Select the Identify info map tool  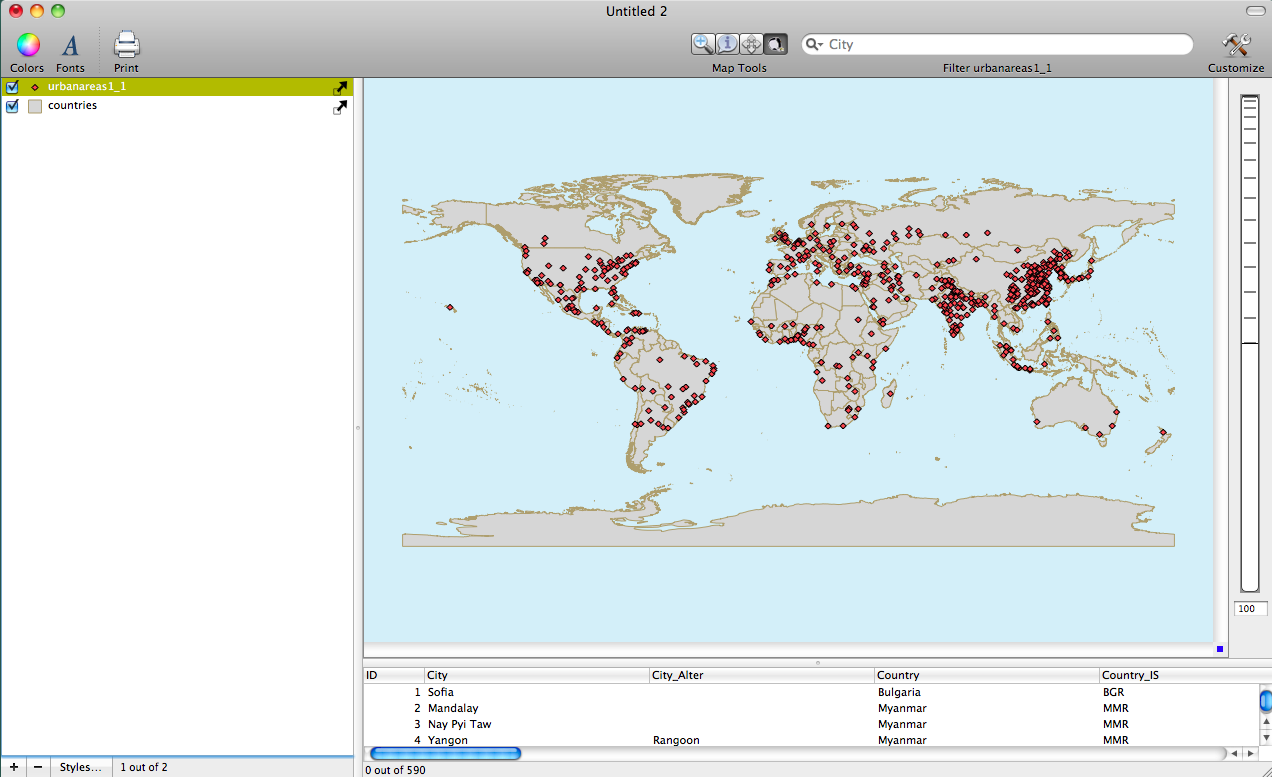point(727,44)
